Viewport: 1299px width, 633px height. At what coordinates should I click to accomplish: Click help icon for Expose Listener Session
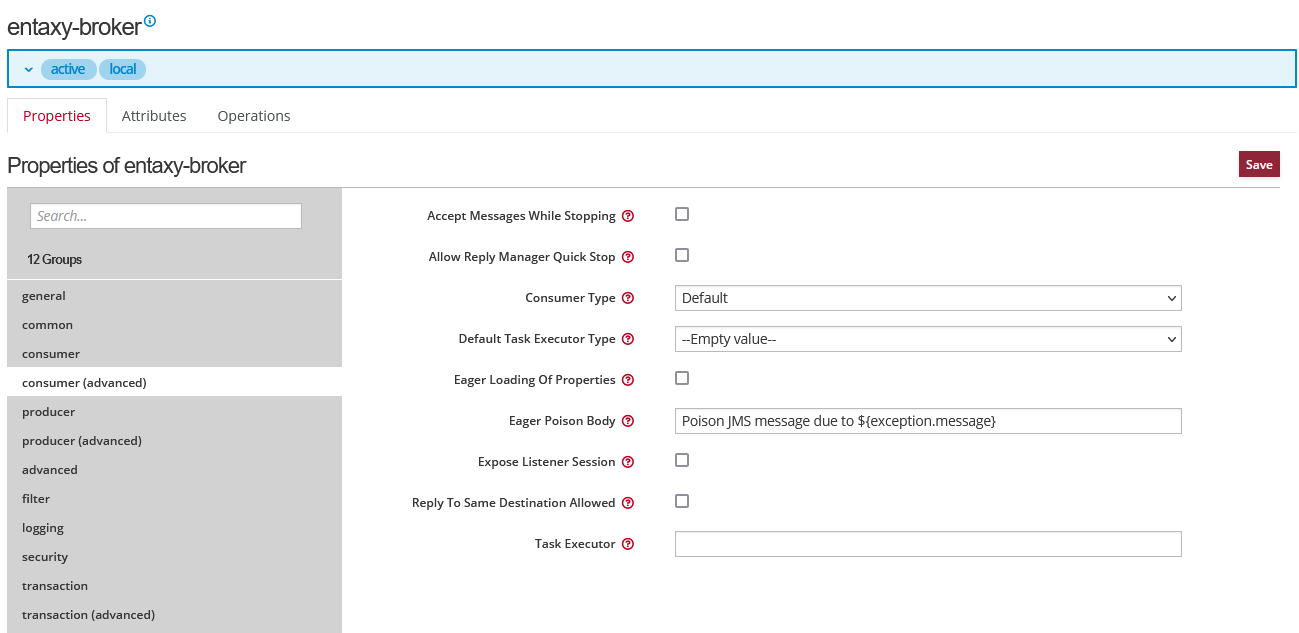628,462
